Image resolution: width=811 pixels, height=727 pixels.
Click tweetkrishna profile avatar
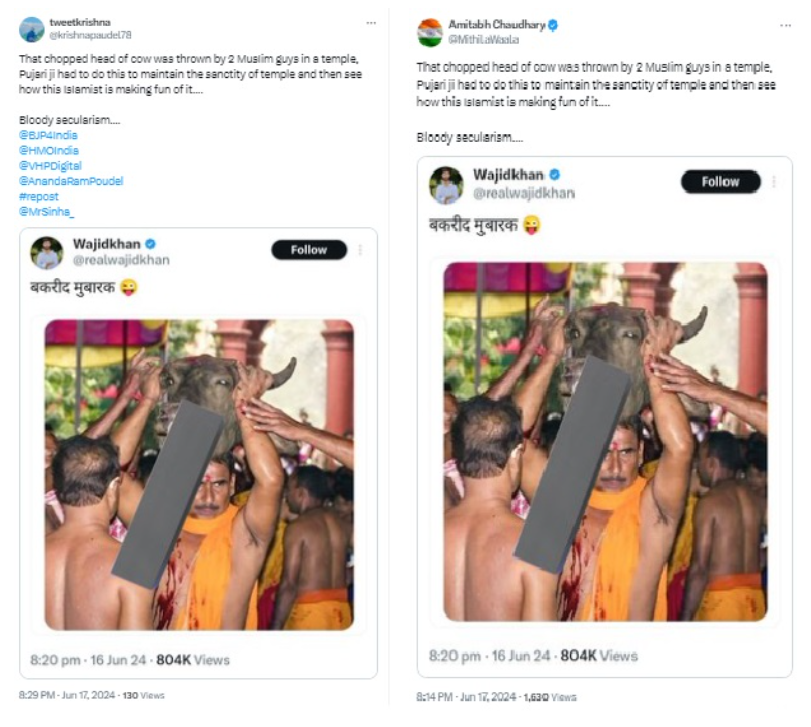pos(32,29)
